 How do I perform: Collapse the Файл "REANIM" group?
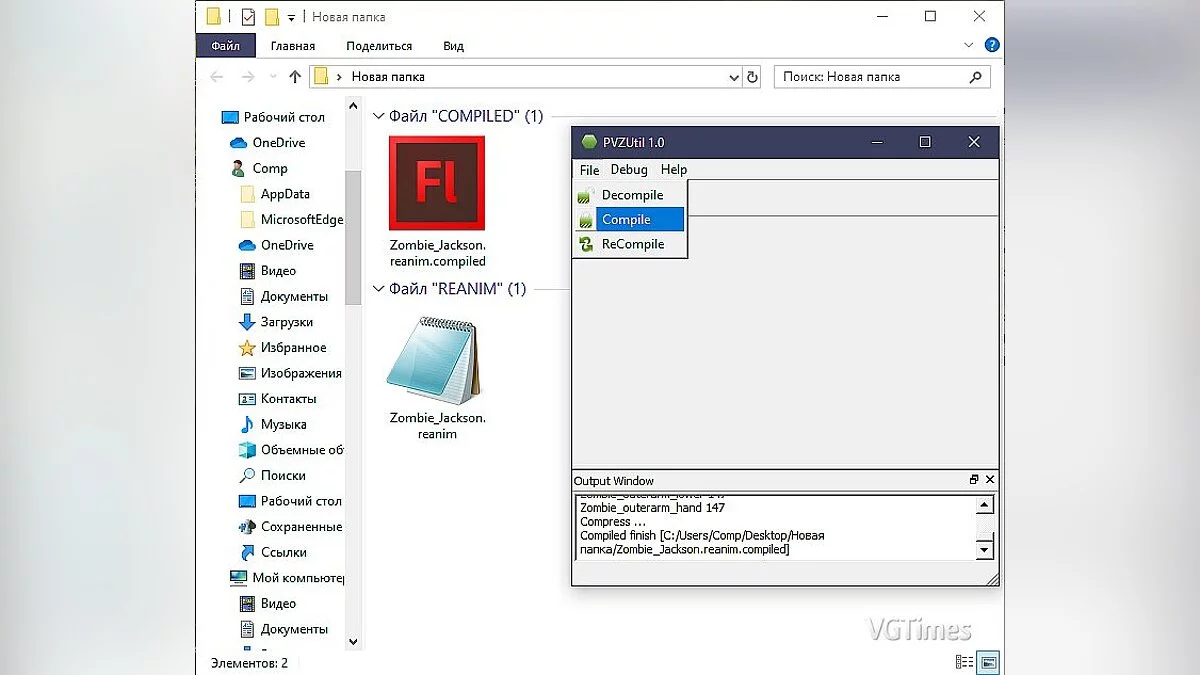(379, 289)
